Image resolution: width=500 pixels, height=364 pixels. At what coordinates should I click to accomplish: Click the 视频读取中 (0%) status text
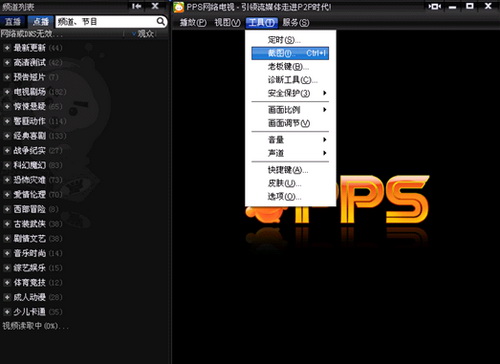click(x=35, y=326)
